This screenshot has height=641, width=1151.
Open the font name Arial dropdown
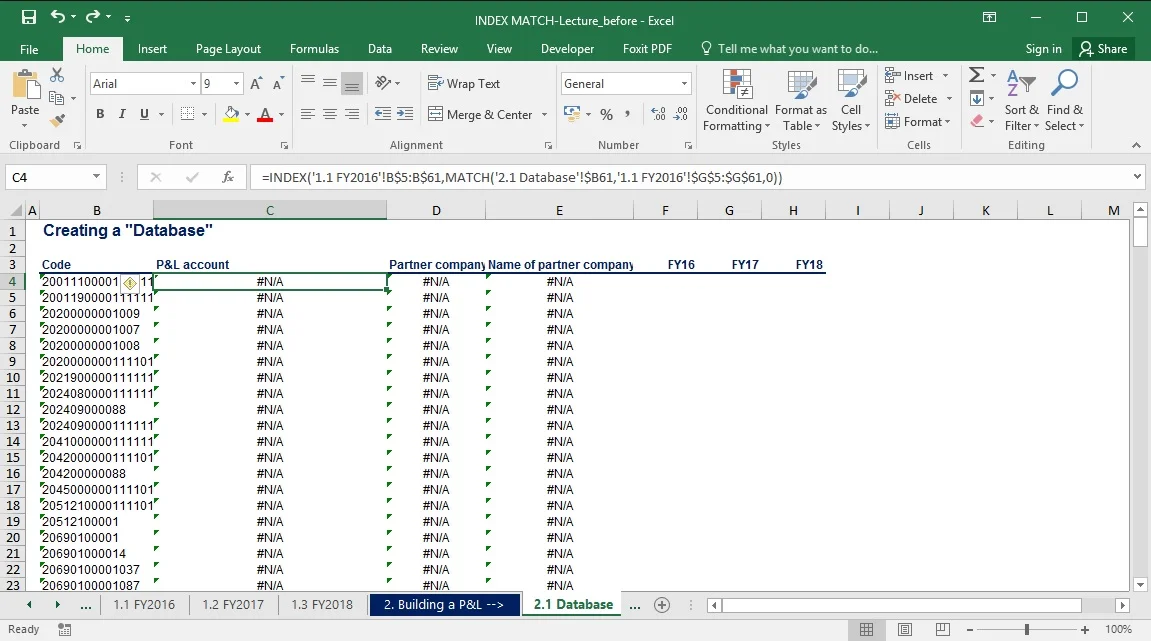click(x=193, y=84)
